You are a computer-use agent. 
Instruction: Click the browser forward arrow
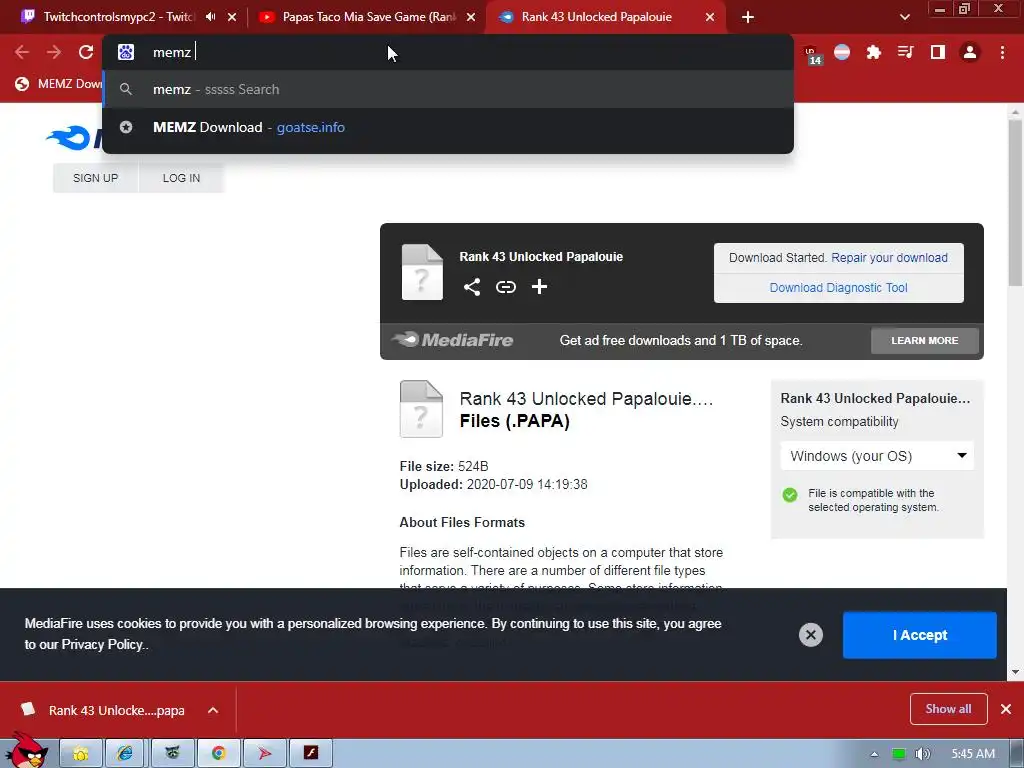54,52
